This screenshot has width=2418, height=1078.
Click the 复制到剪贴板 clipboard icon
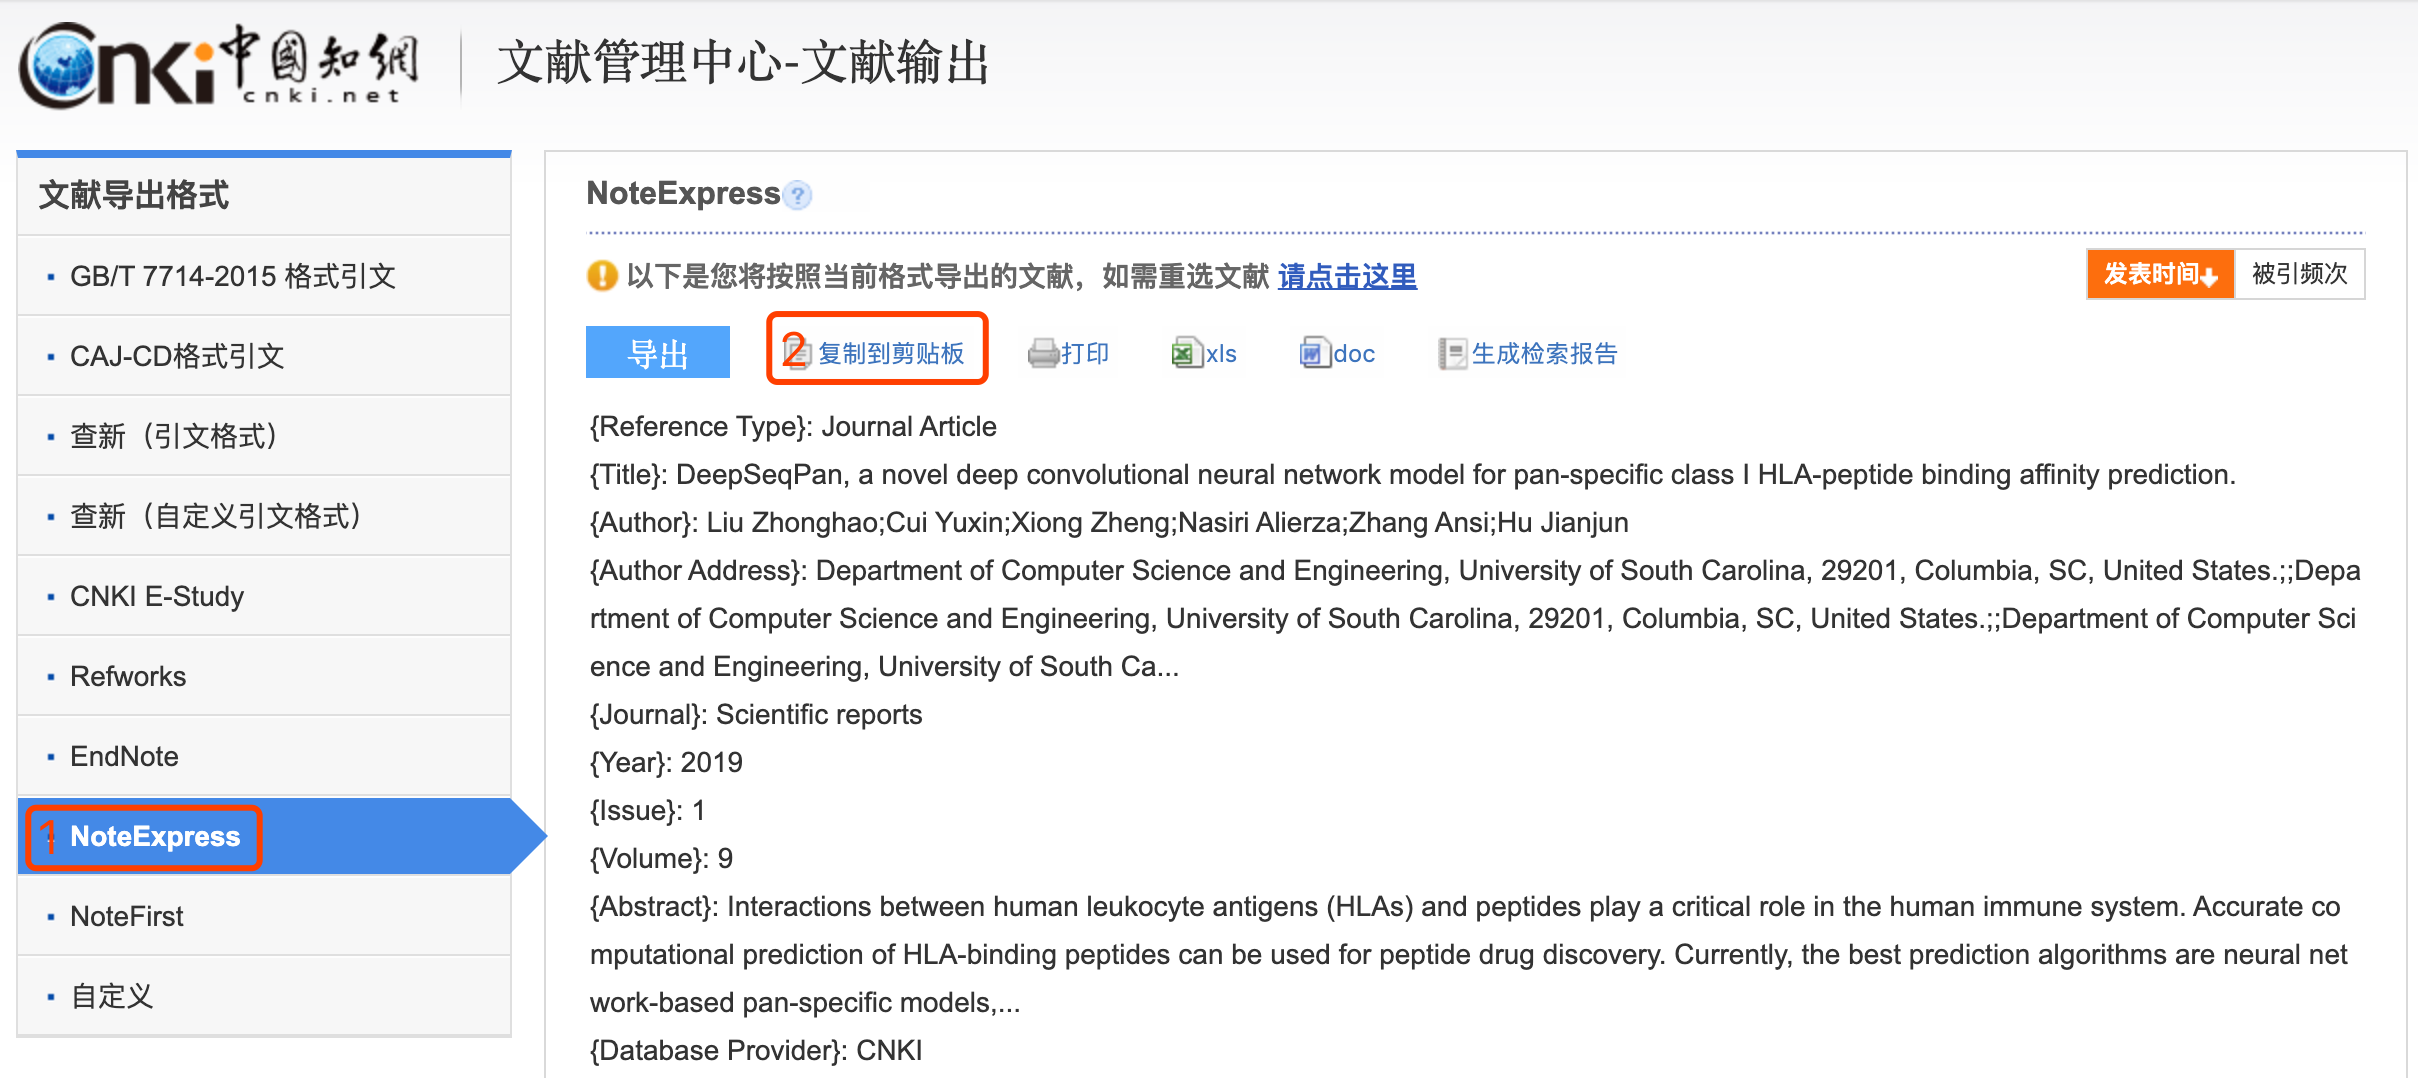click(797, 353)
